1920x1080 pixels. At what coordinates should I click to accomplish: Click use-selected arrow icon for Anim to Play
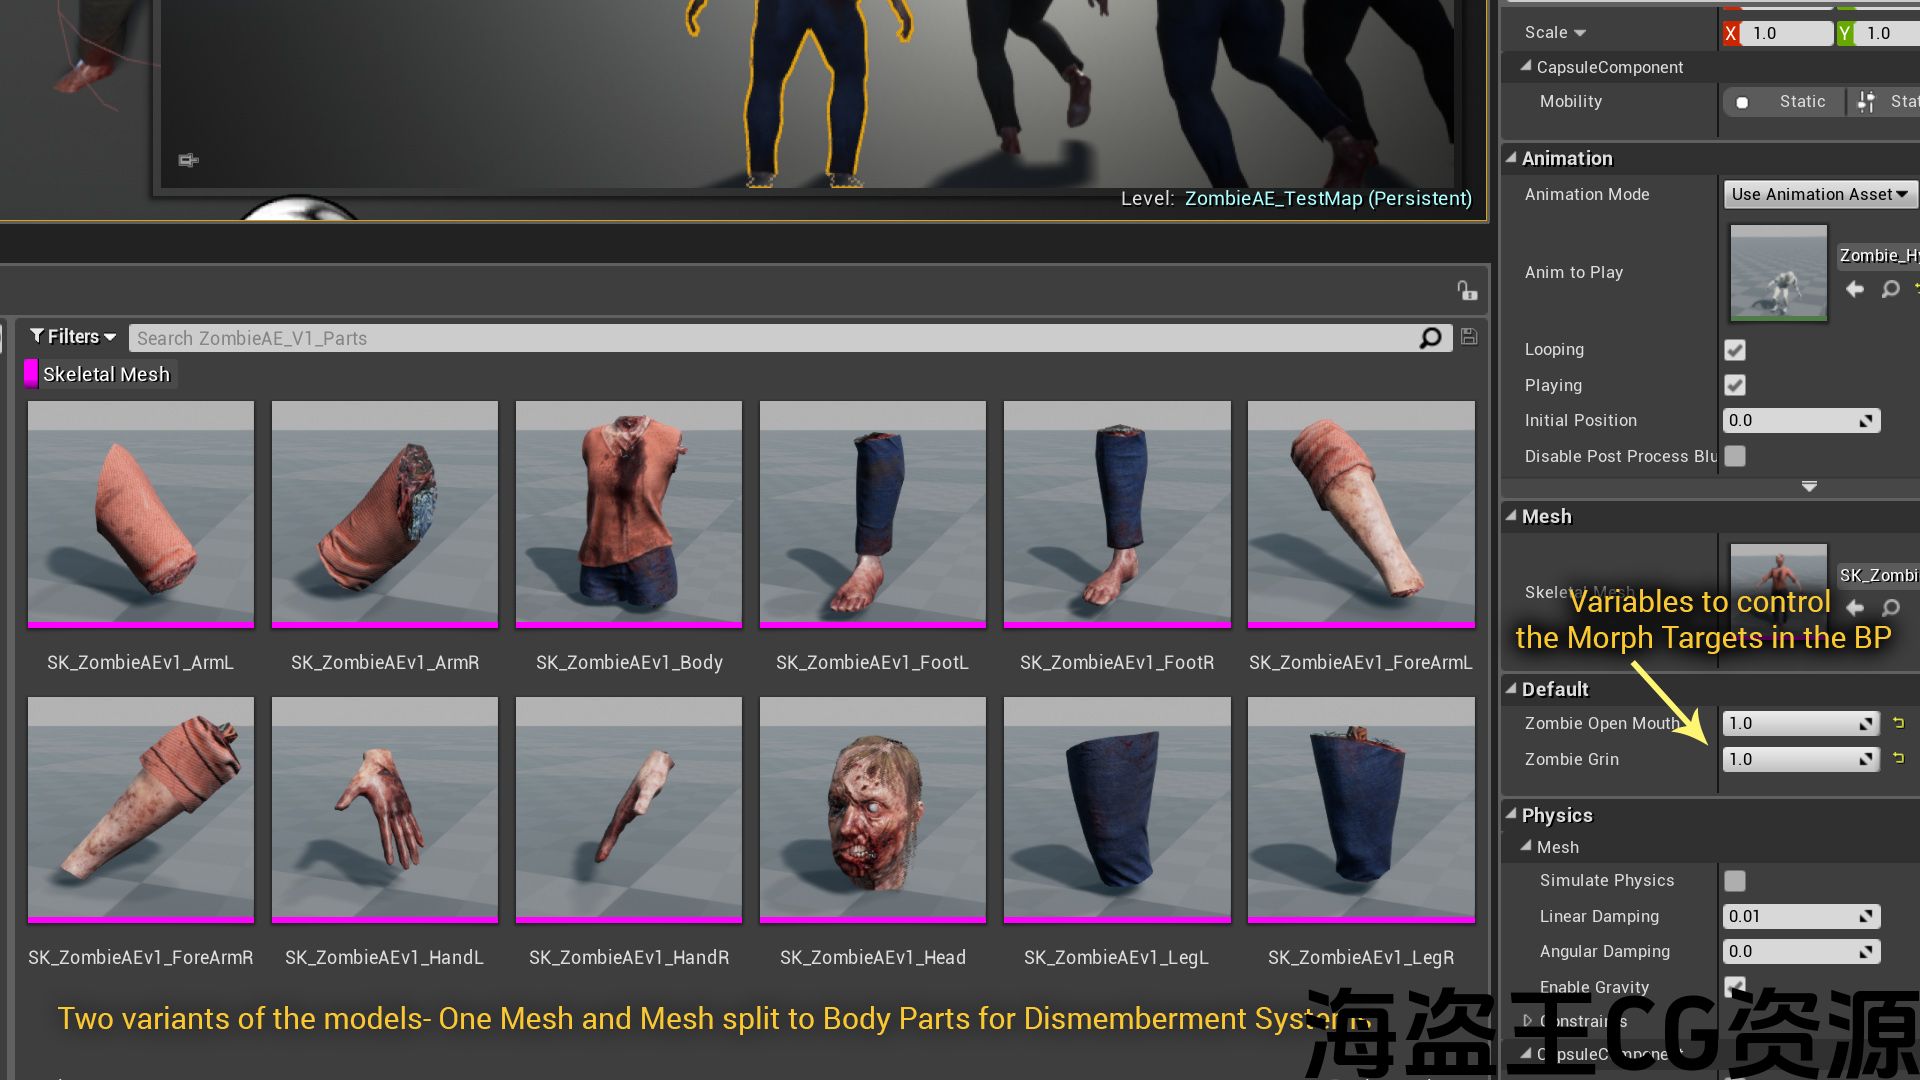pos(1855,289)
